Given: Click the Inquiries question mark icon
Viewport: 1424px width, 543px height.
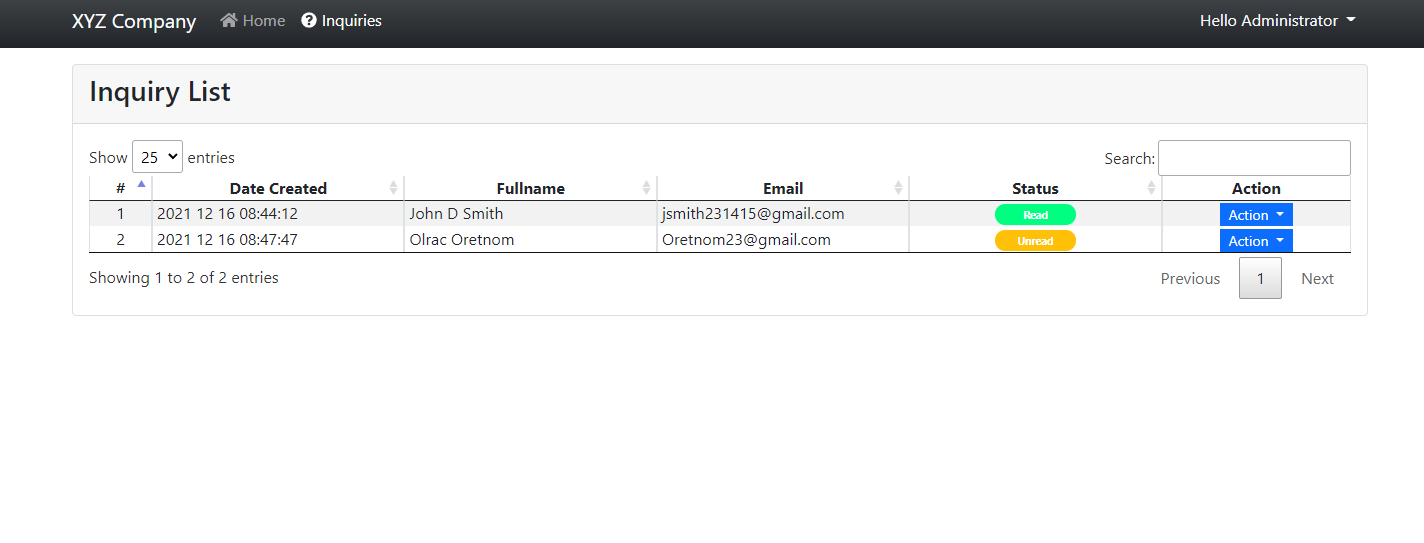Looking at the screenshot, I should [309, 20].
